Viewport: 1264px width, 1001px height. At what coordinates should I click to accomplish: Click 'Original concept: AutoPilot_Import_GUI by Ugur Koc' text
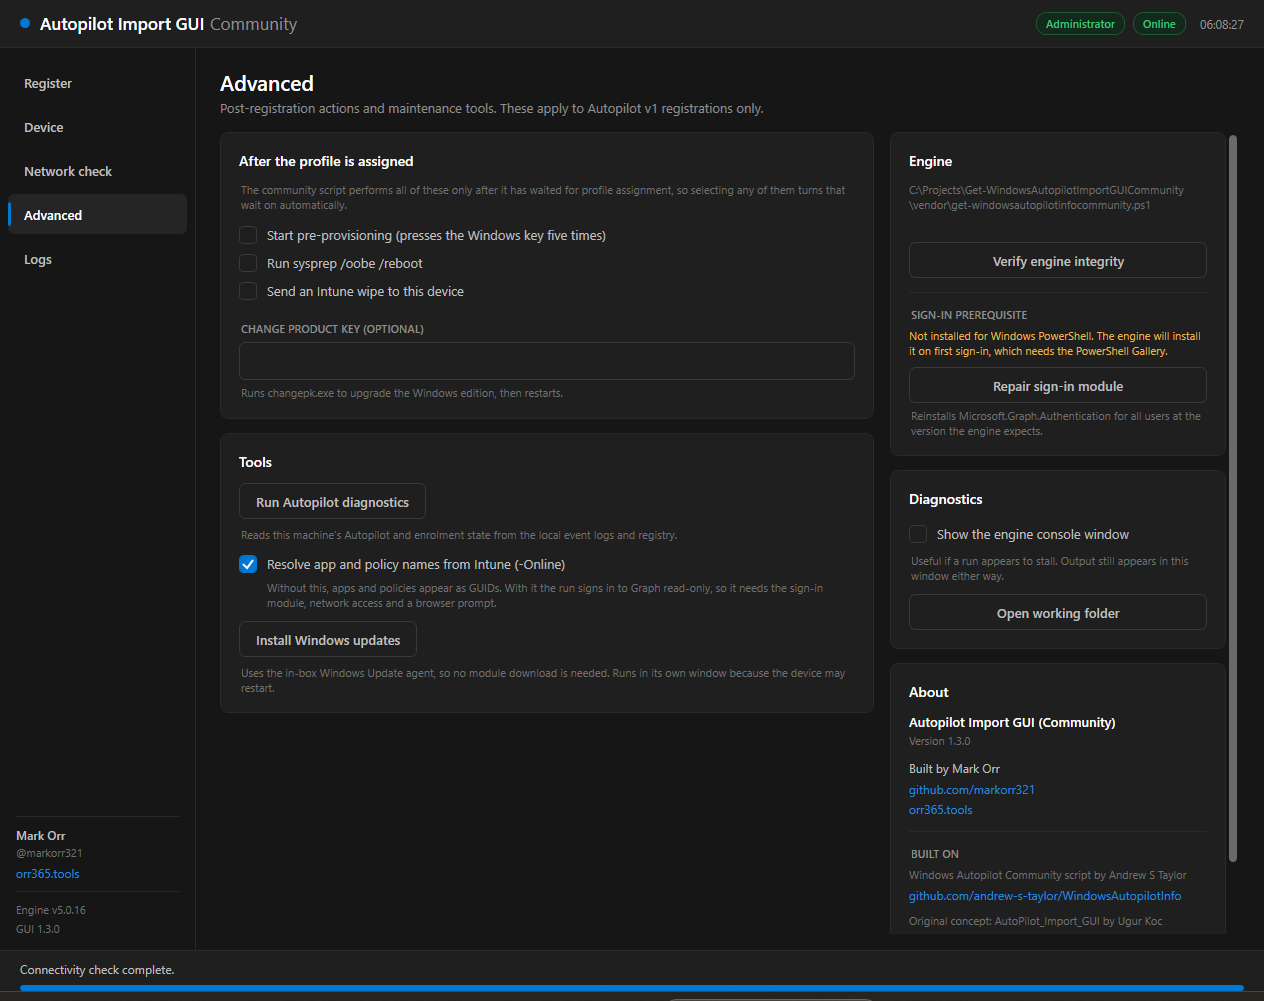(1036, 921)
